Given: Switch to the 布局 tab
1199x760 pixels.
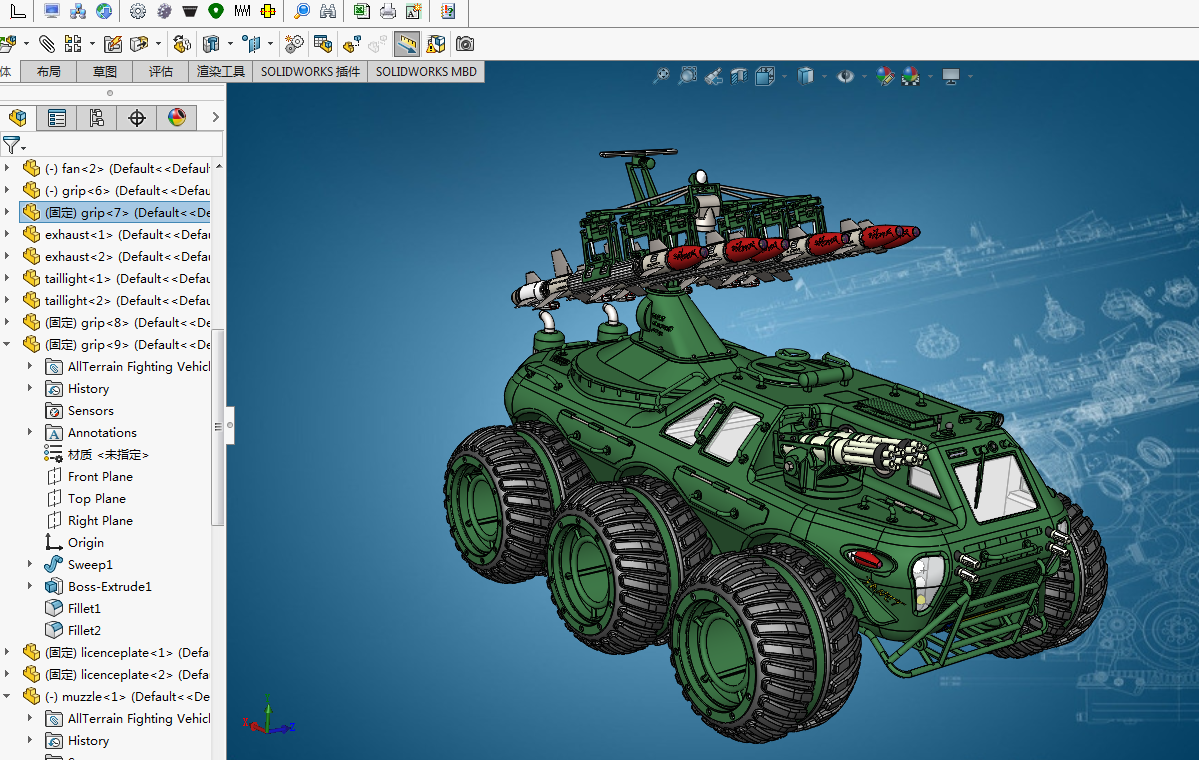Looking at the screenshot, I should click(x=48, y=72).
